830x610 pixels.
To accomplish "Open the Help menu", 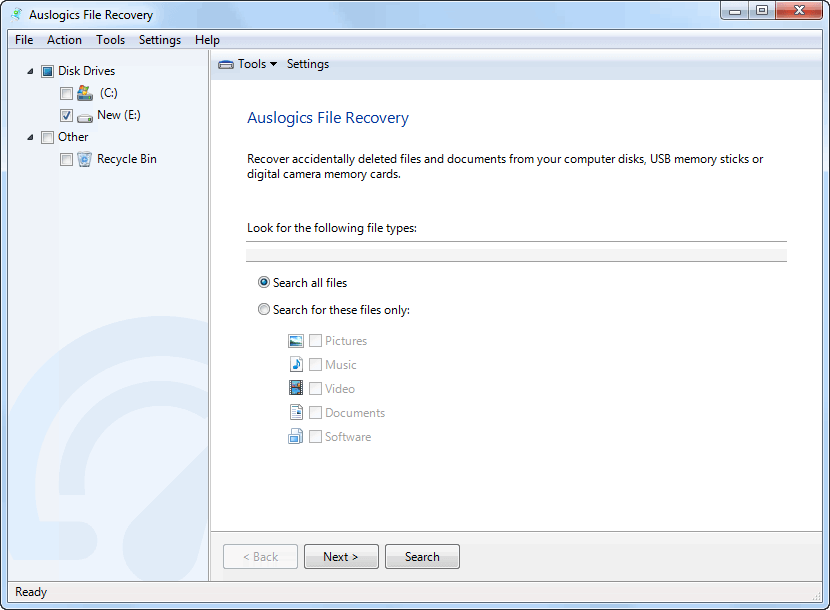I will coord(207,40).
